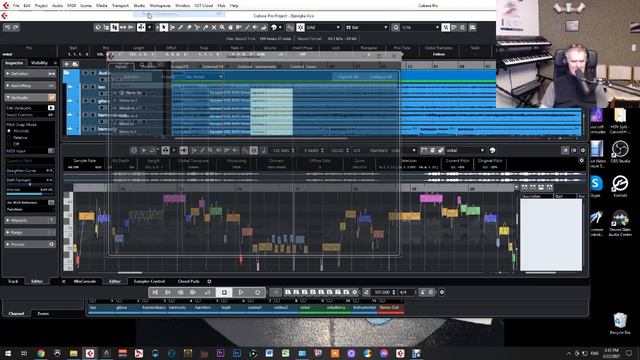Image resolution: width=640 pixels, height=360 pixels.
Task: Expand the Range inspector section
Action: pyautogui.click(x=29, y=232)
